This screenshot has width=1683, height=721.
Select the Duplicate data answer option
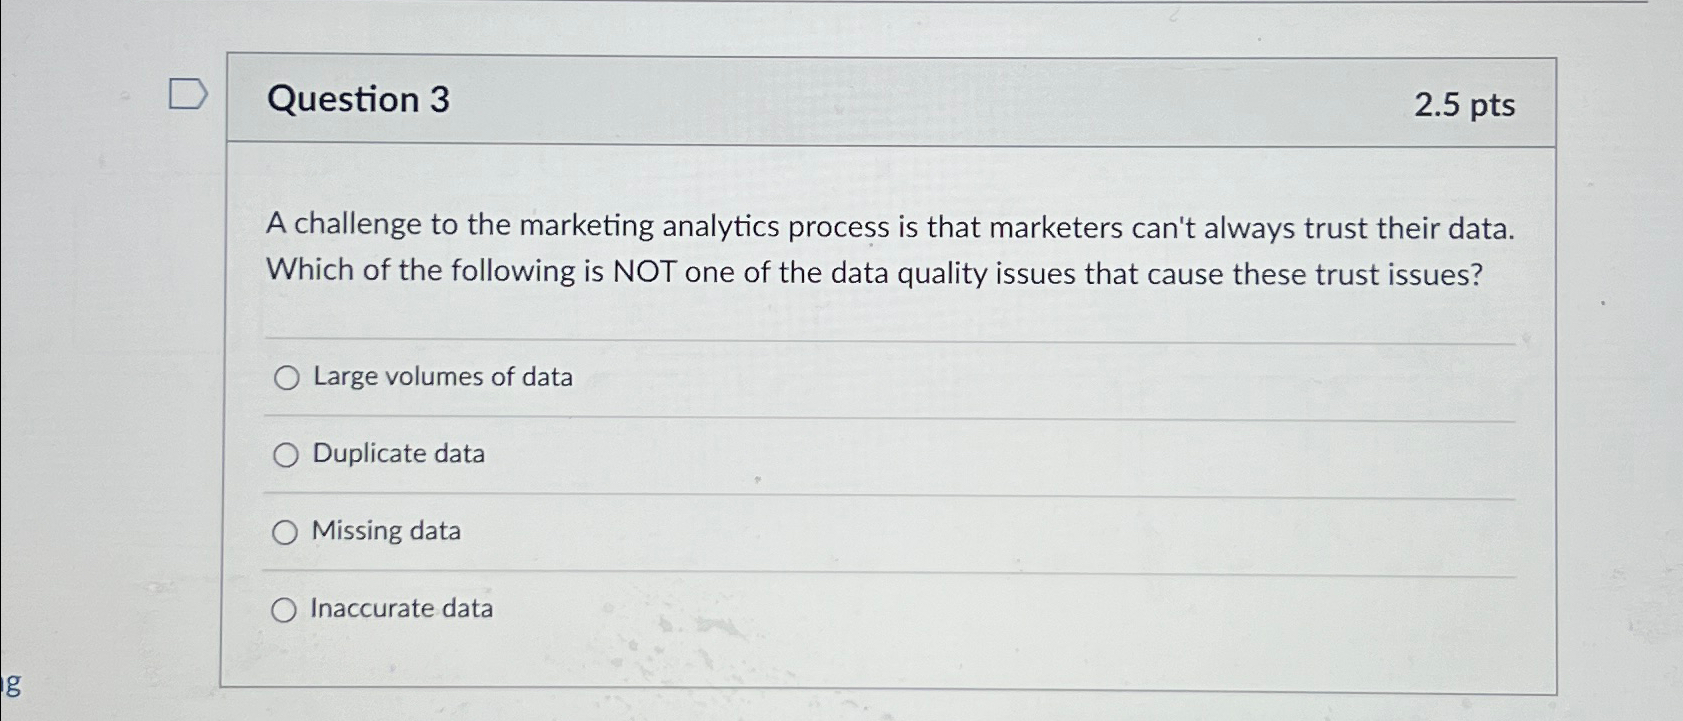(x=287, y=455)
